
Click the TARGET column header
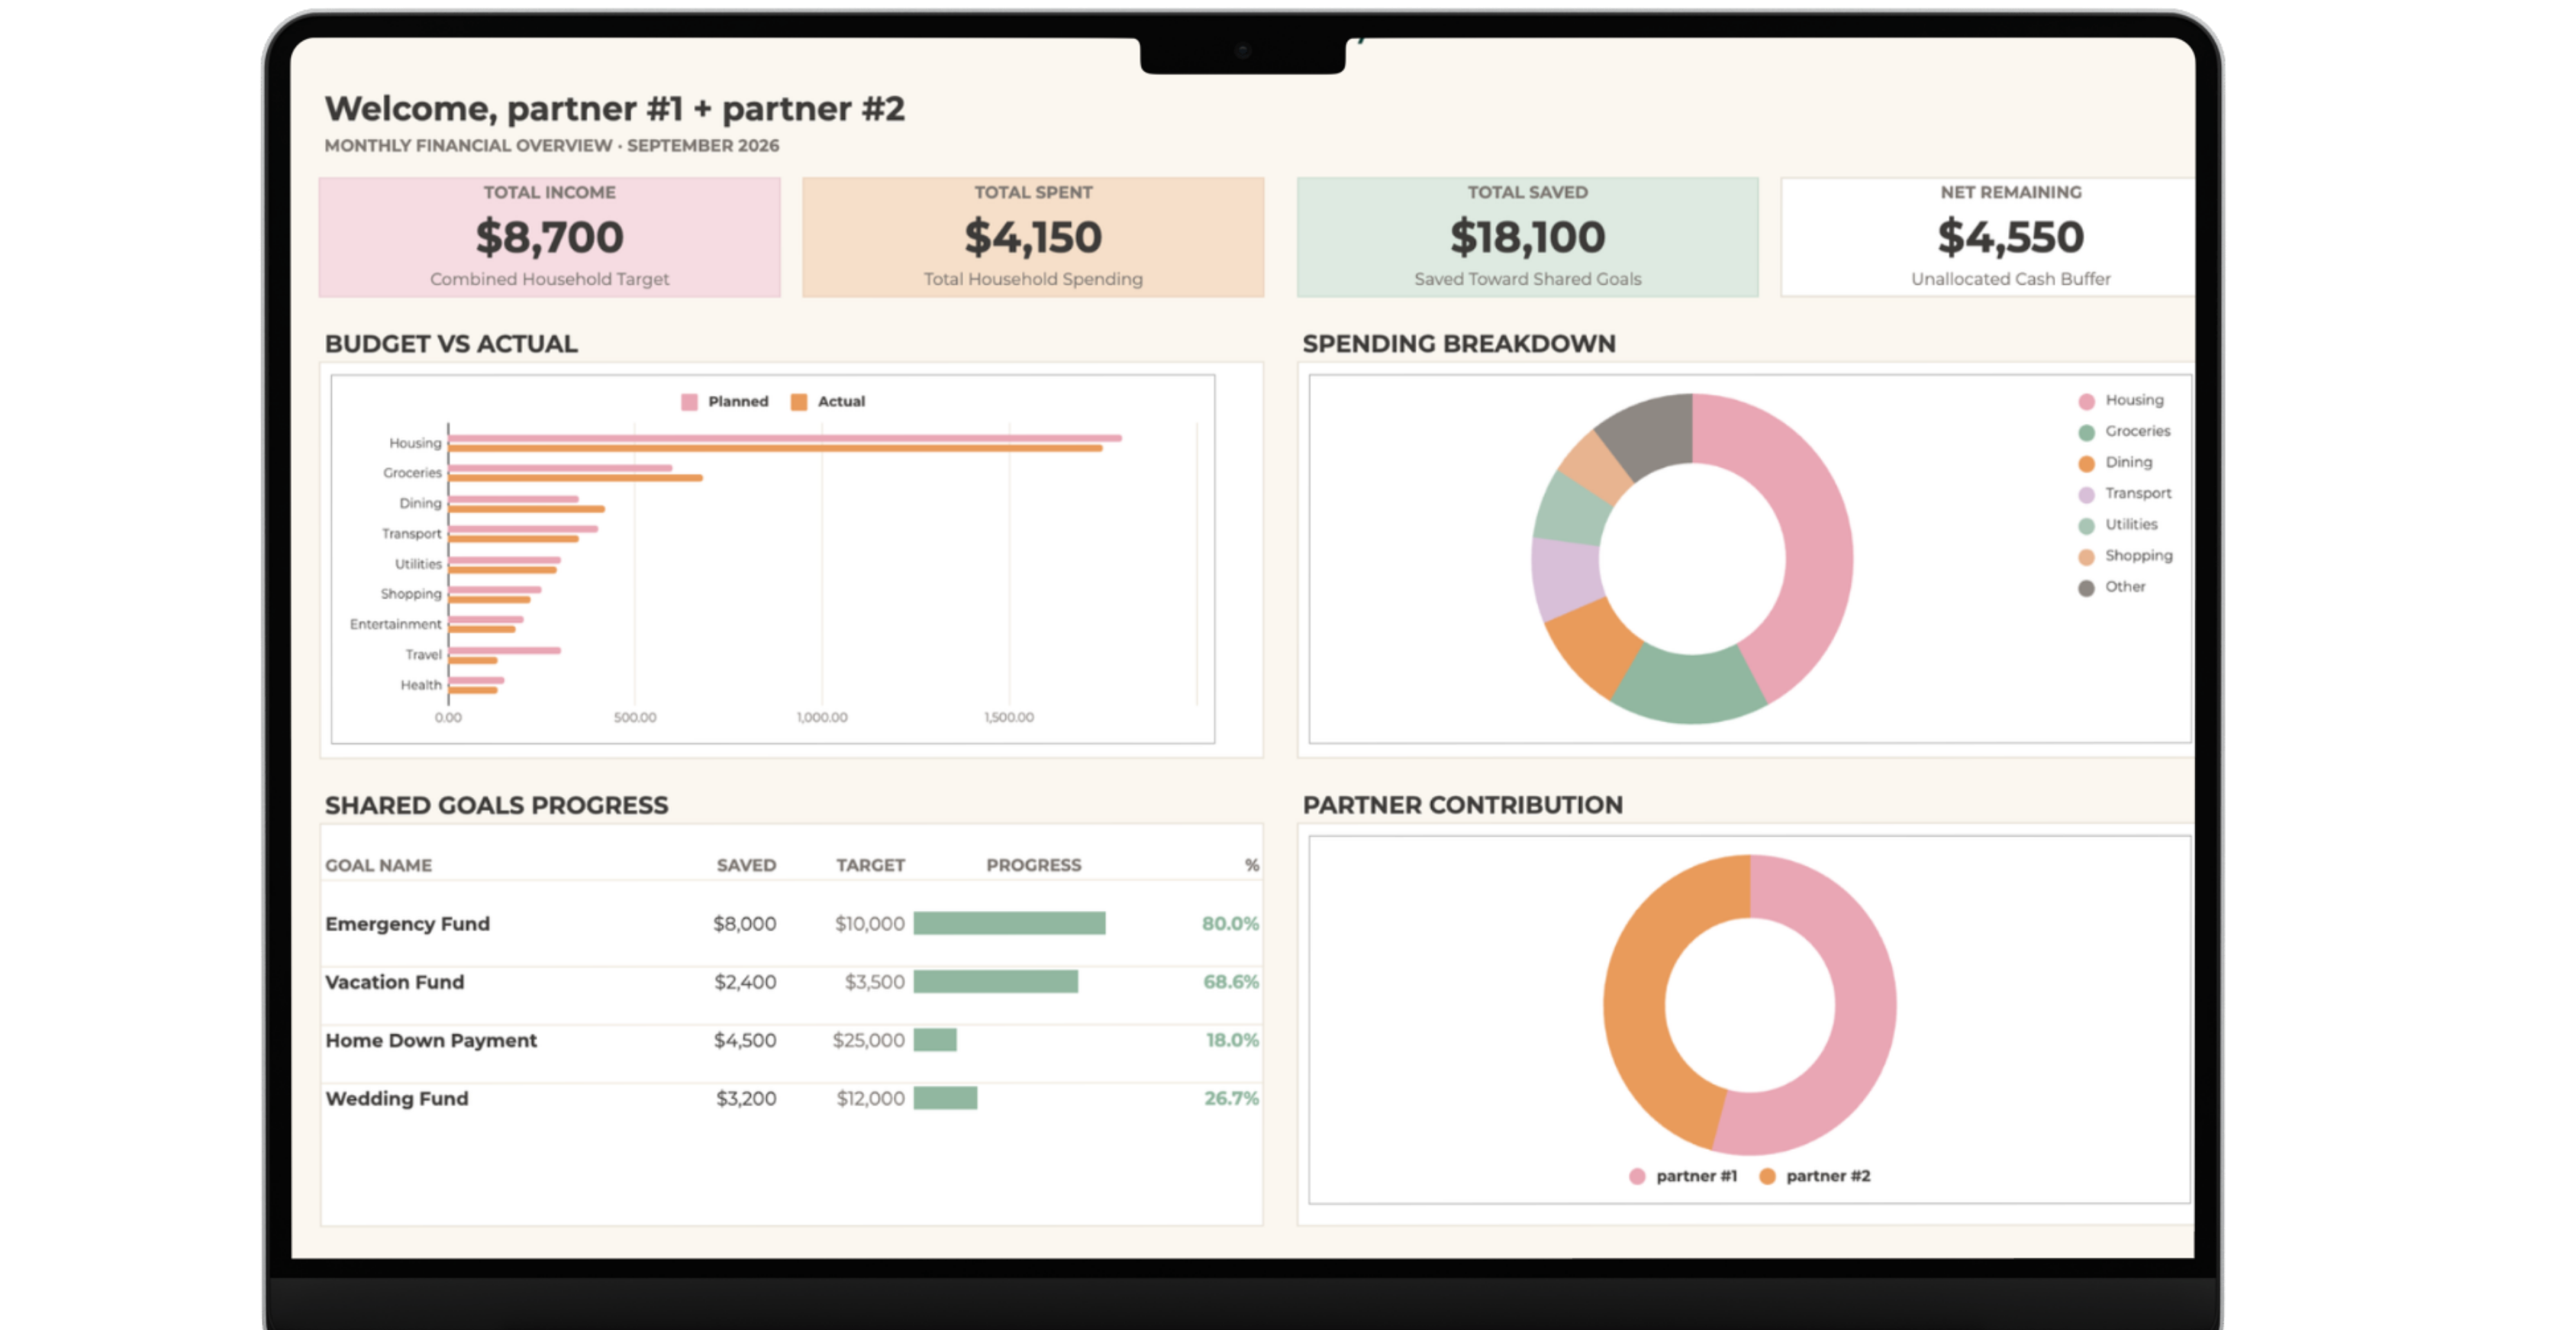(870, 865)
